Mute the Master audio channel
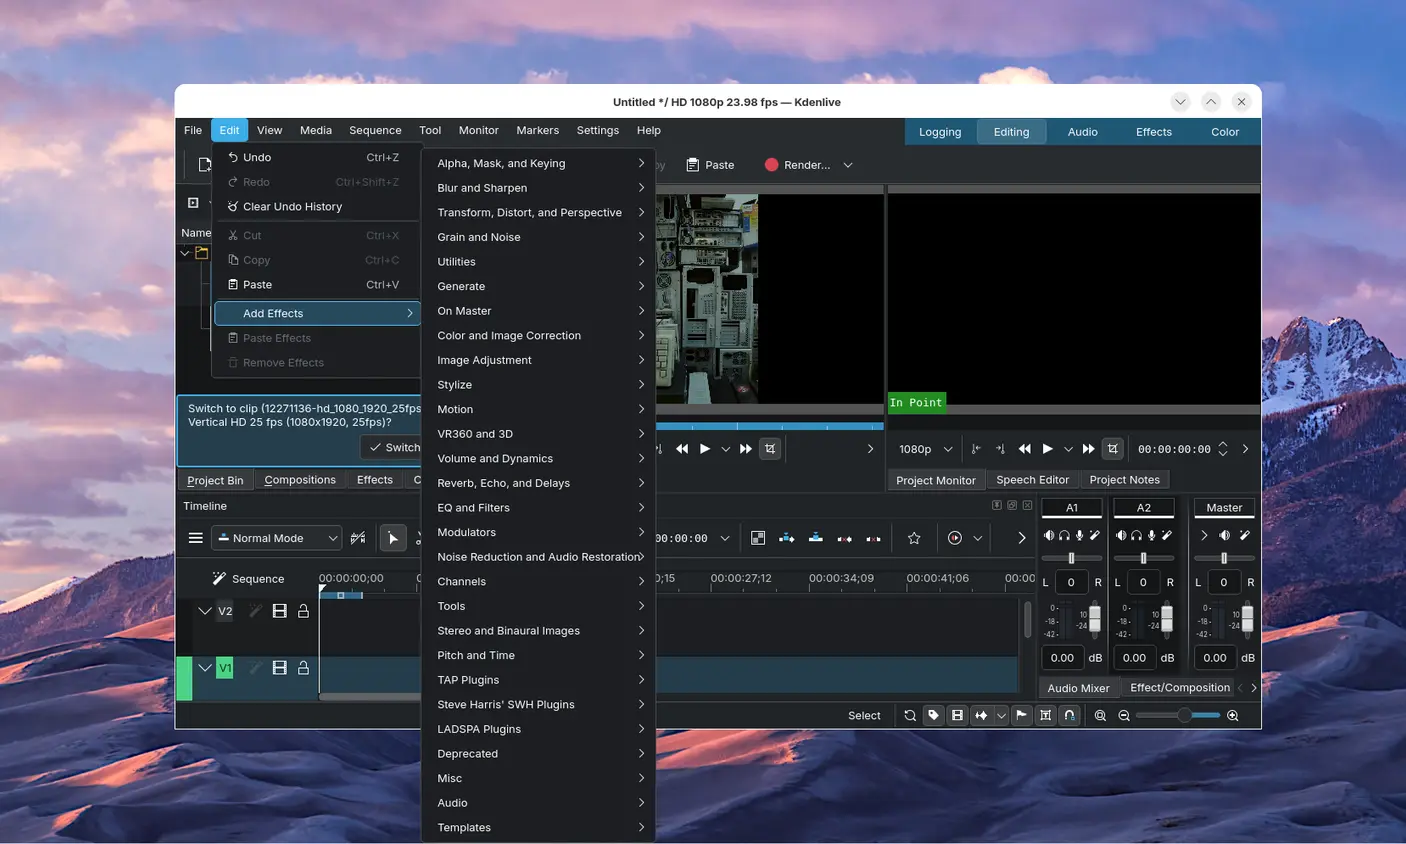The image size is (1406, 844). [1225, 536]
